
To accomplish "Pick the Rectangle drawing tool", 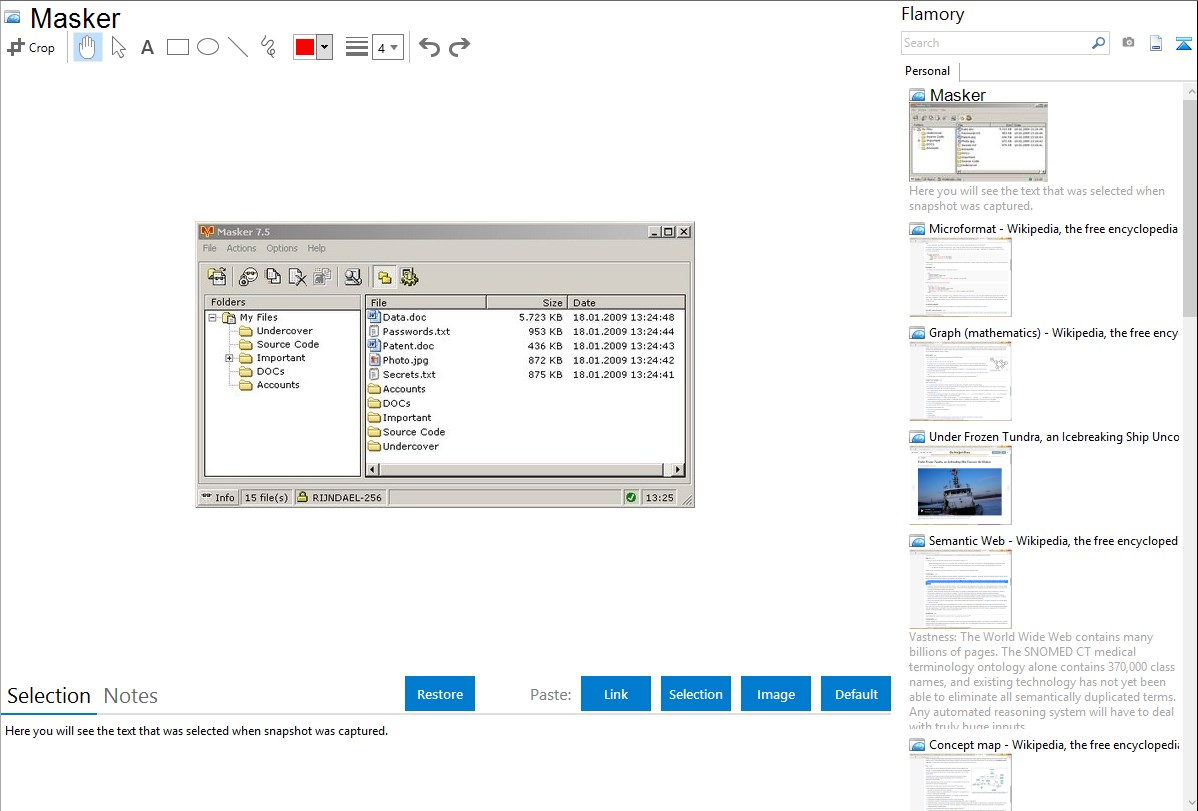I will point(177,47).
